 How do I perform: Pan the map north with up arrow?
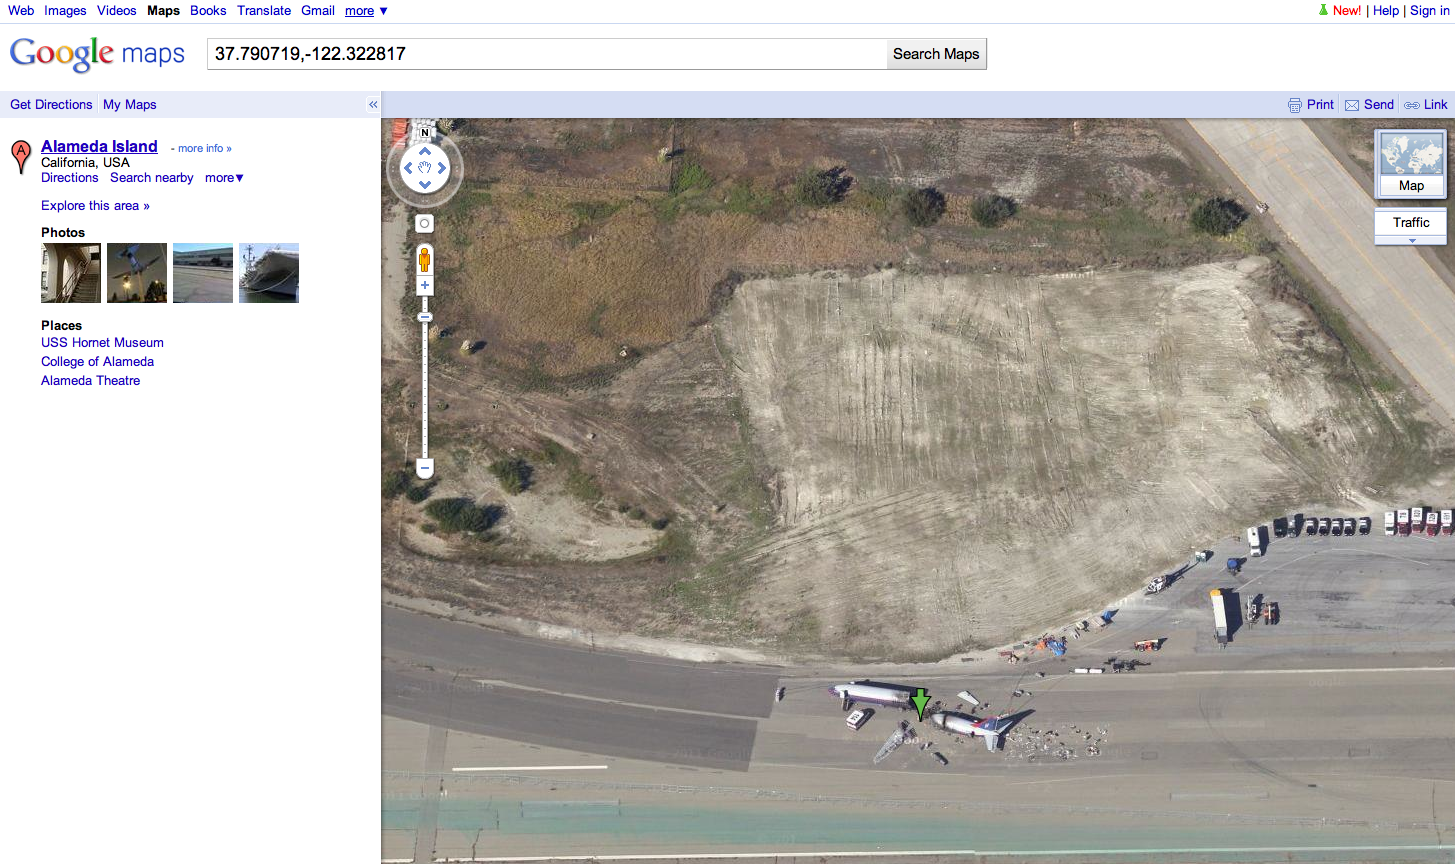[425, 152]
